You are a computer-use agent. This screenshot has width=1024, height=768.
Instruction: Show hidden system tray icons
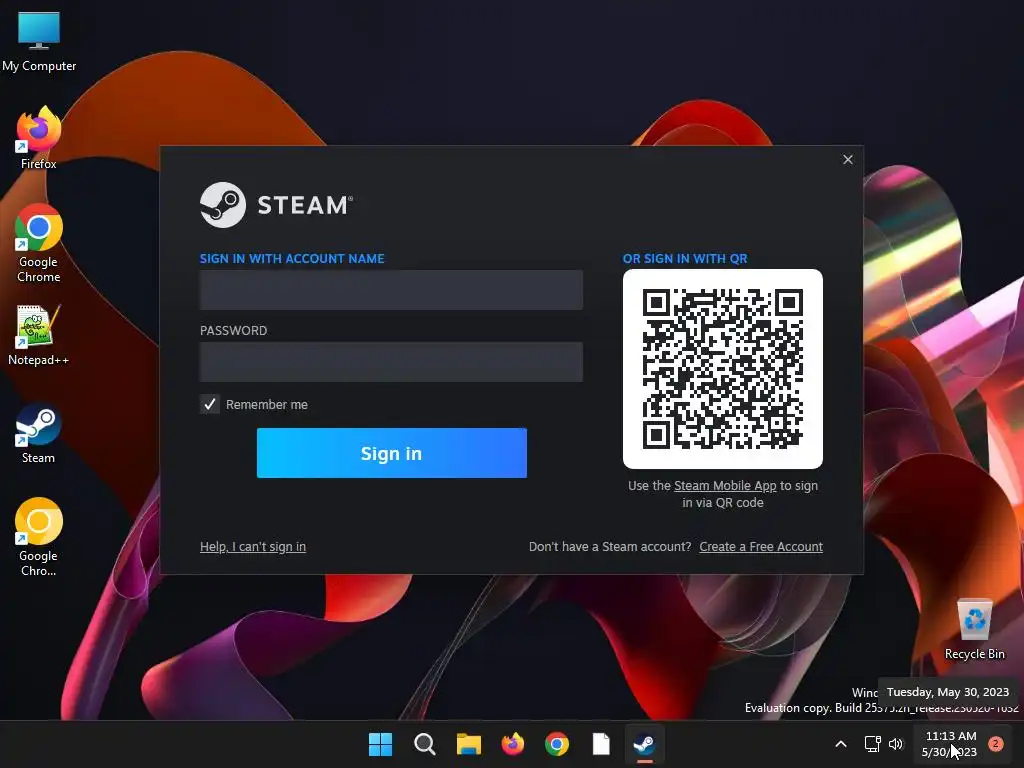(x=841, y=744)
